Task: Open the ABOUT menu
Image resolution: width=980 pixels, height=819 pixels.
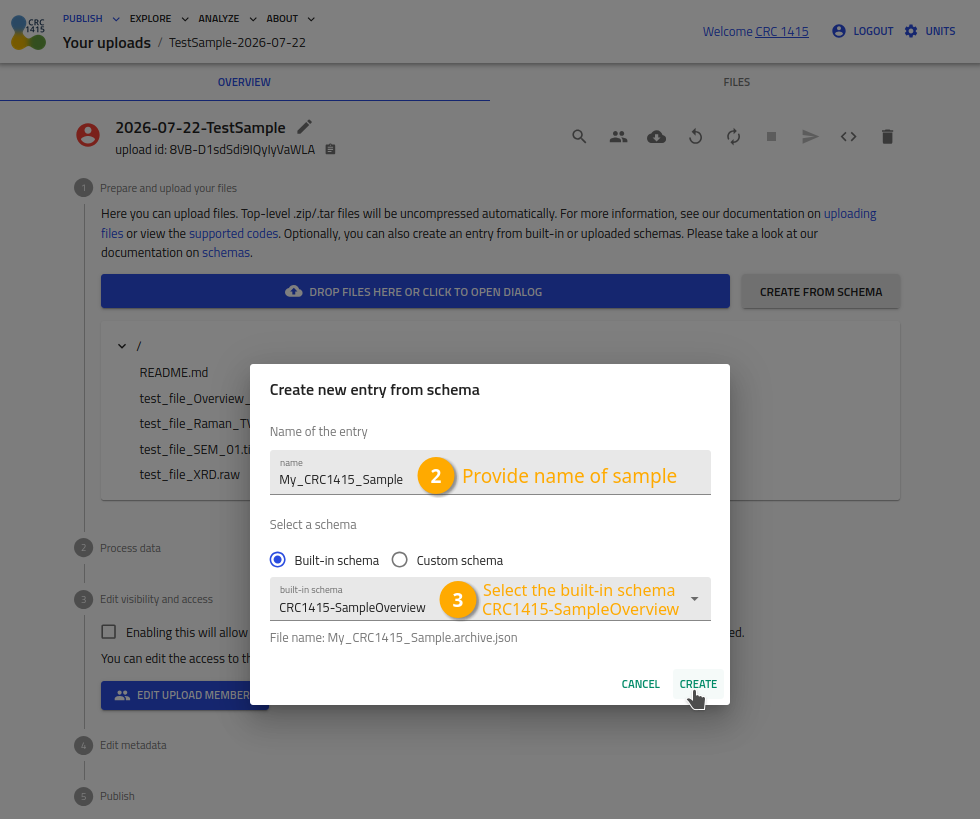Action: [x=290, y=19]
